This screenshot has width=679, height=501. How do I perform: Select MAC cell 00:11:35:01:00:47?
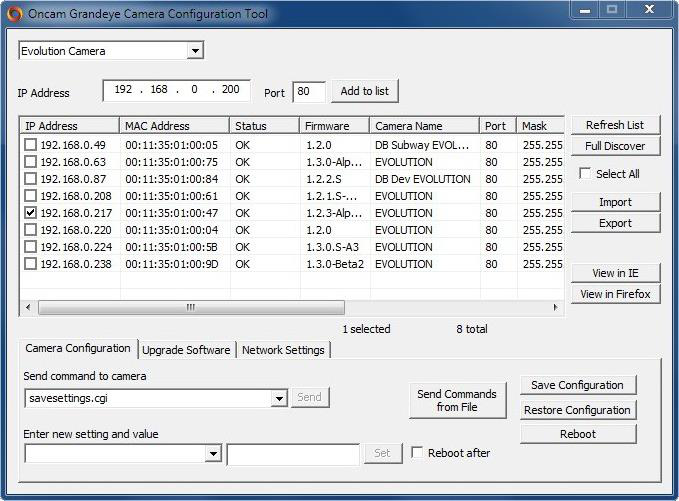click(x=171, y=213)
